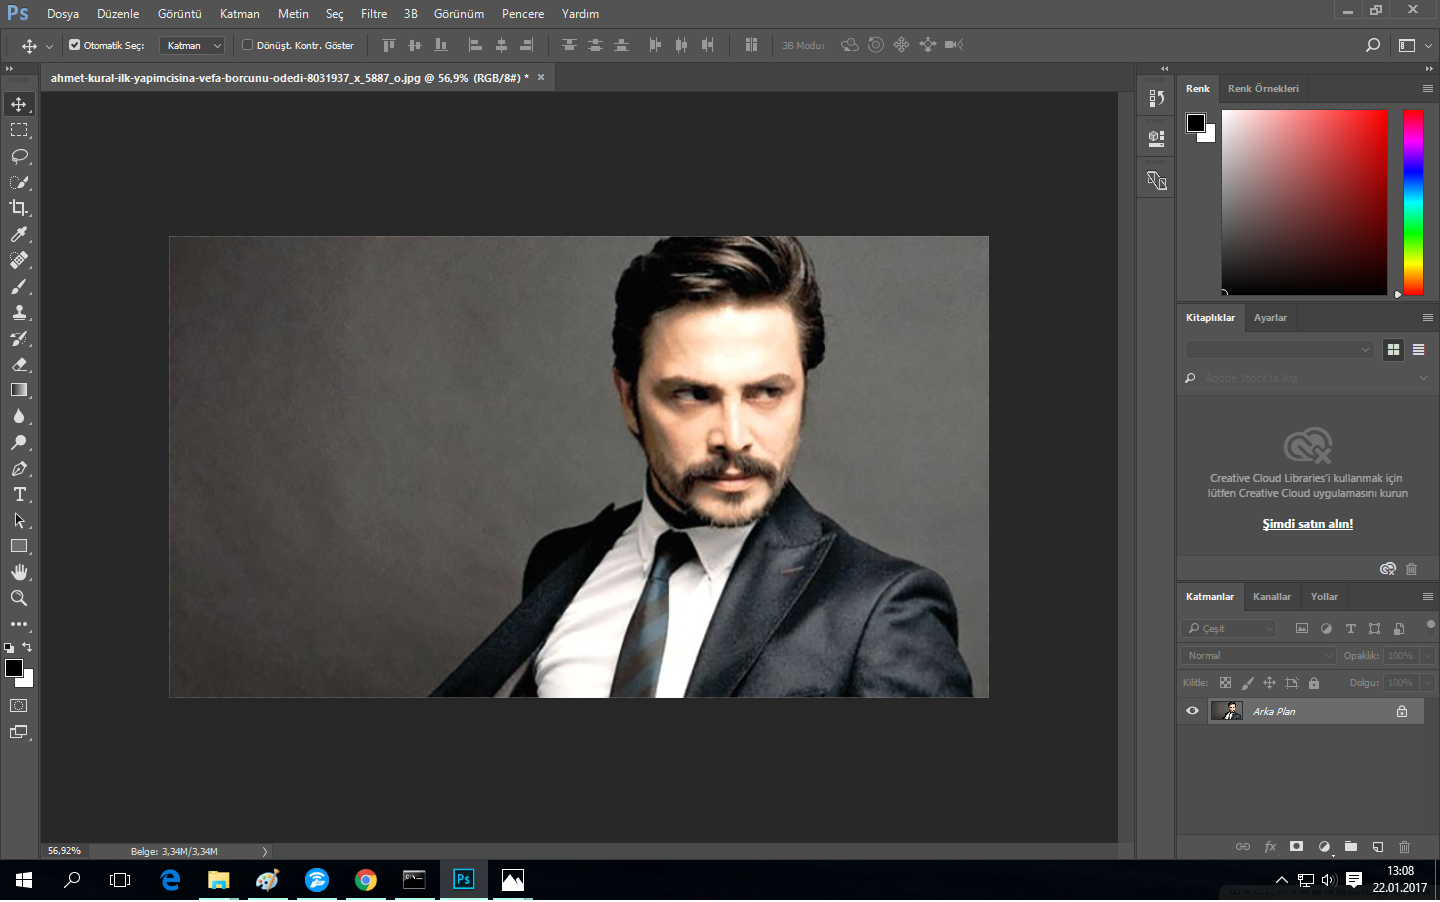
Task: Select the Move tool in toolbar
Action: tap(19, 104)
